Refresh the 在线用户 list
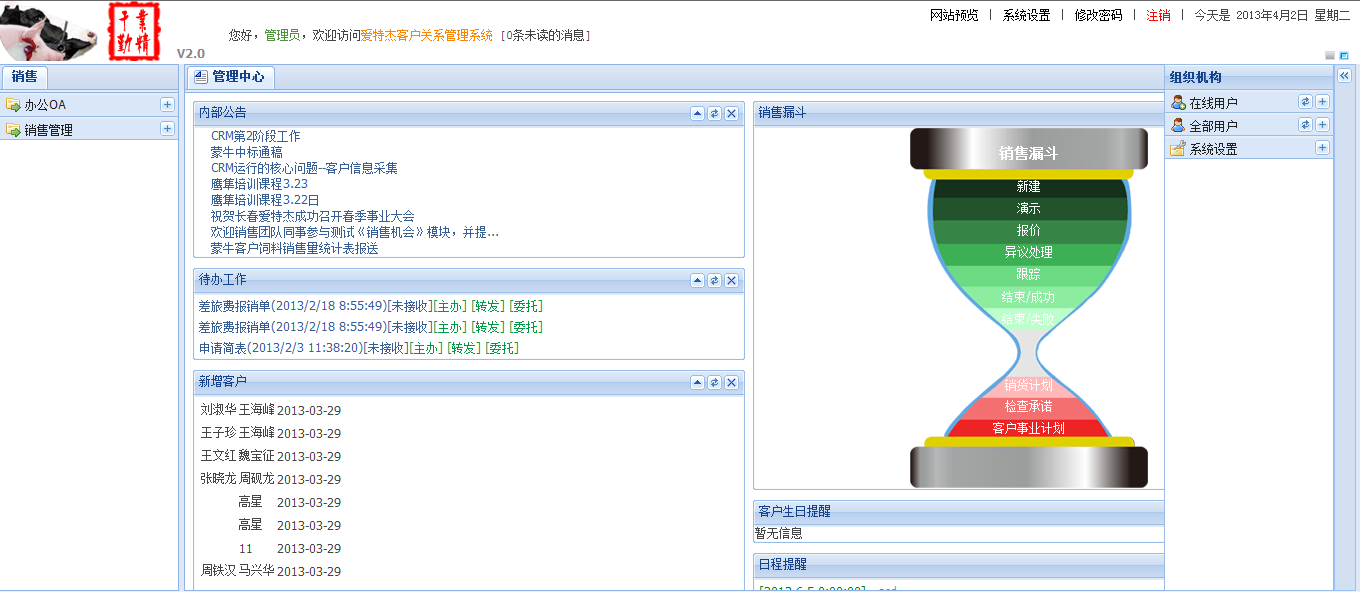1360x592 pixels. pos(1305,102)
